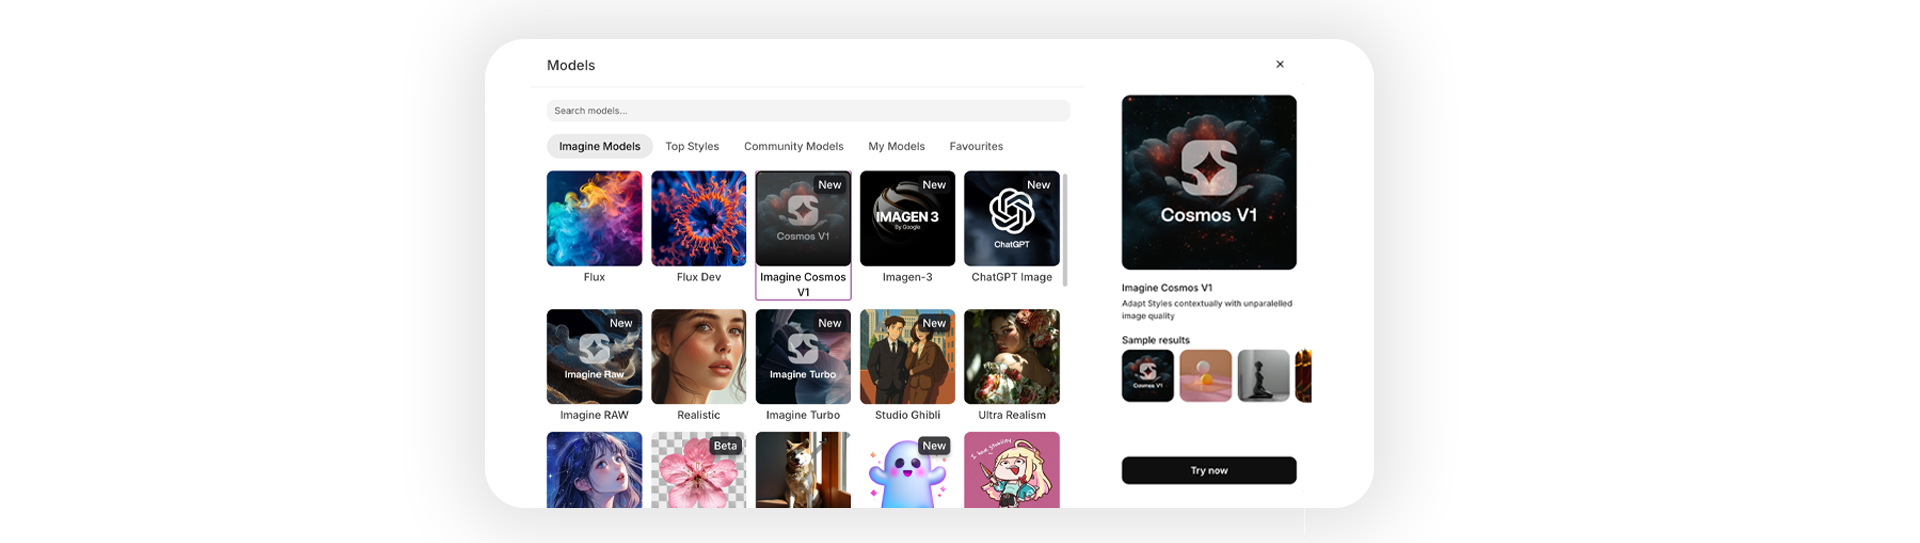Screen dimensions: 1920x543
Task: Close the Models dialog
Action: pyautogui.click(x=1280, y=64)
